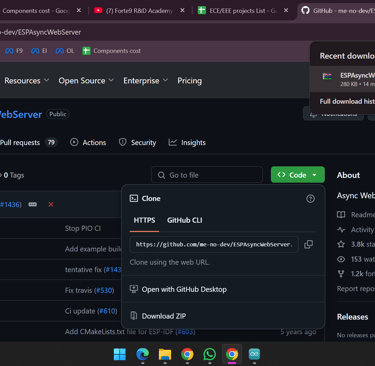Open commit link #1436

(x=11, y=204)
